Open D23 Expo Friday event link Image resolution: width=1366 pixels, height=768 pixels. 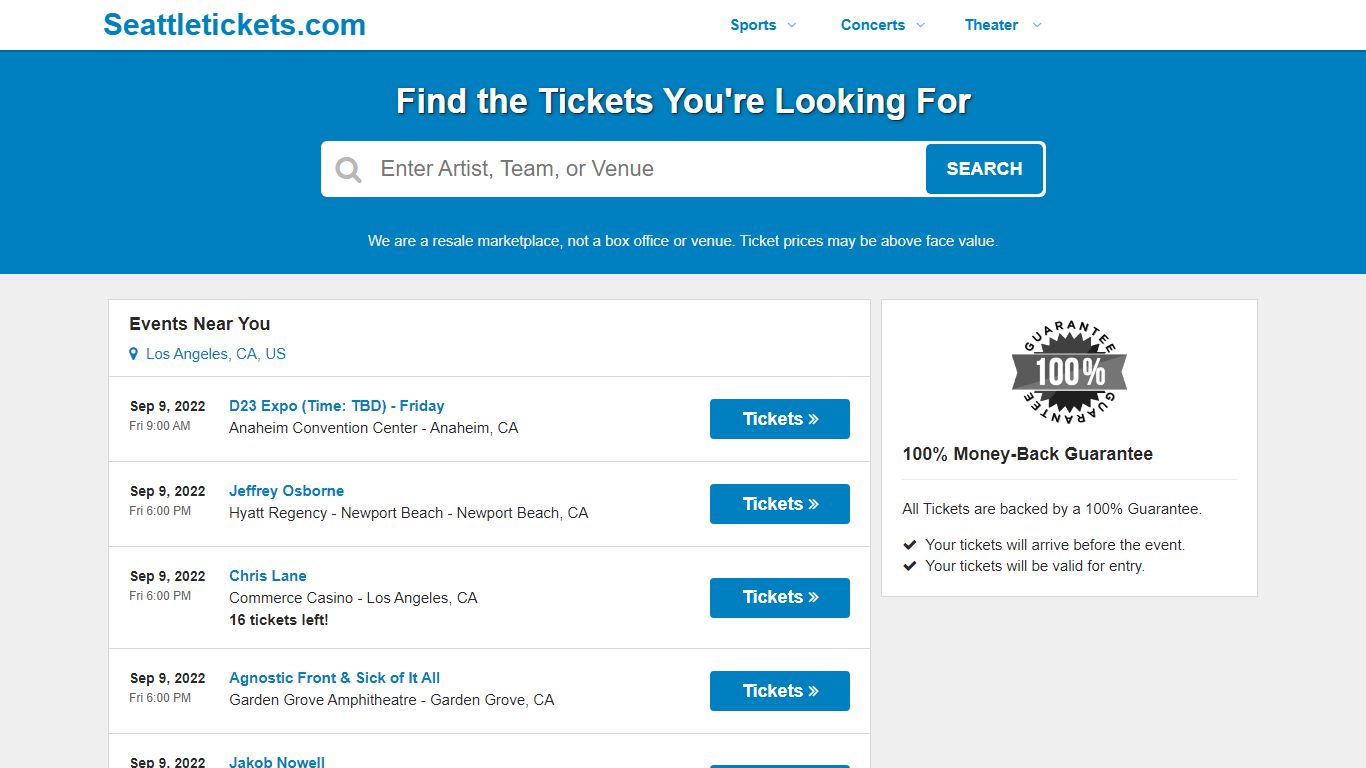coord(336,406)
